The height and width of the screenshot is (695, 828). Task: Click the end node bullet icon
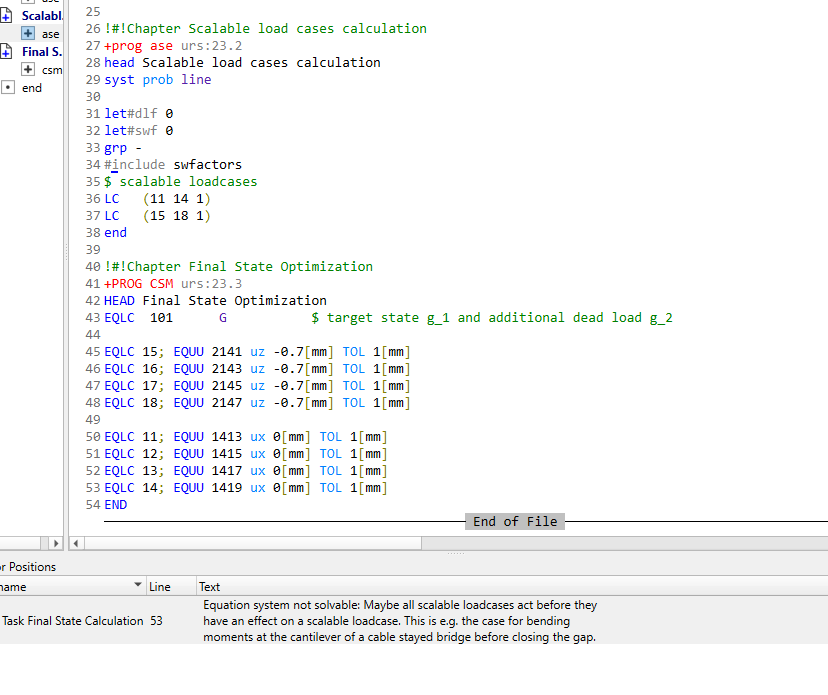pyautogui.click(x=7, y=88)
